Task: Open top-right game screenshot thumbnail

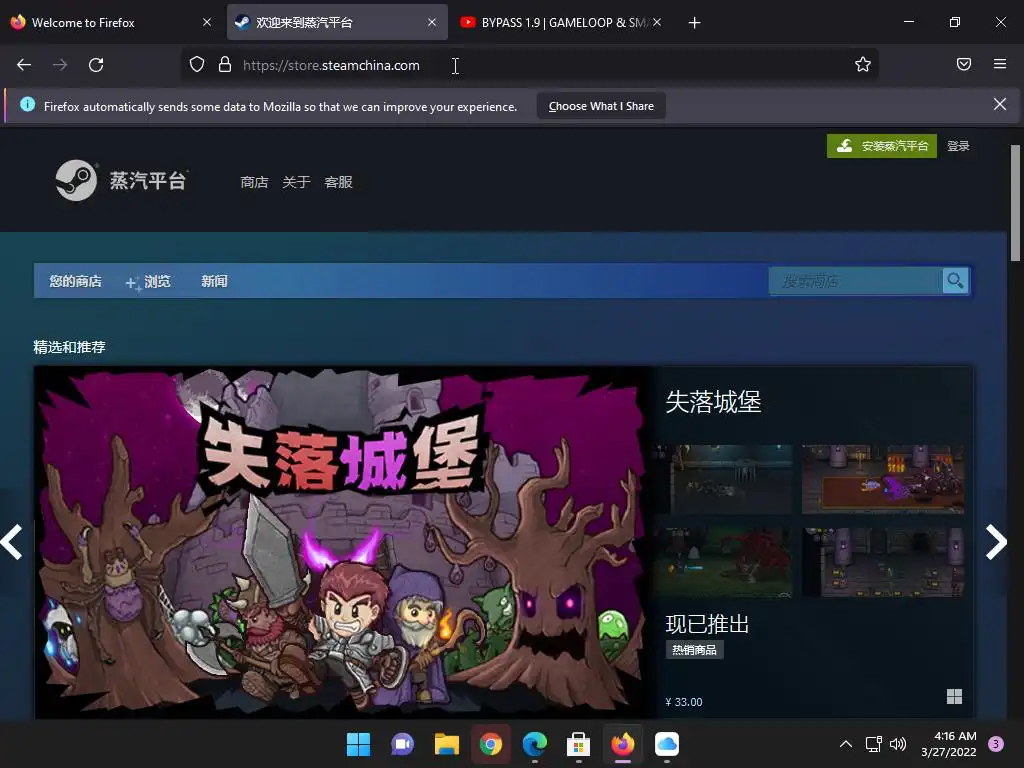Action: (x=882, y=479)
